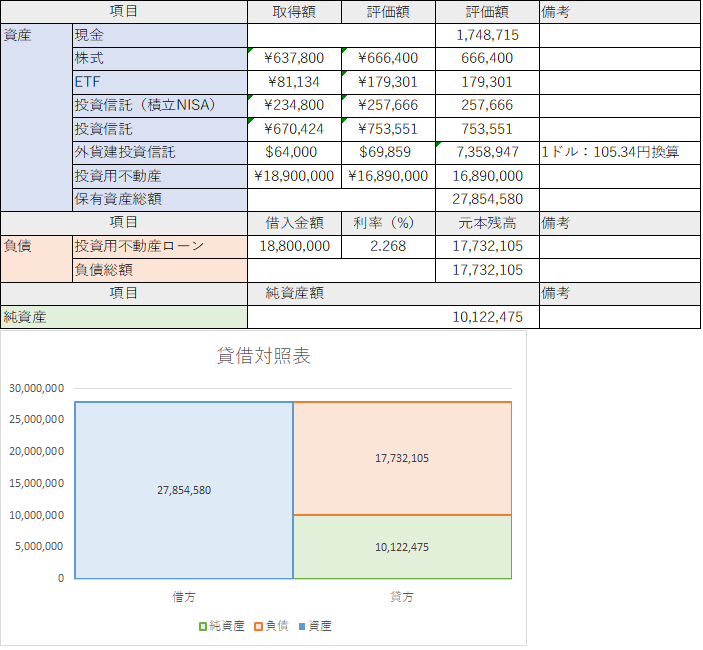Click the ¥257,666 valuation cell
The height and width of the screenshot is (650, 703).
point(388,106)
